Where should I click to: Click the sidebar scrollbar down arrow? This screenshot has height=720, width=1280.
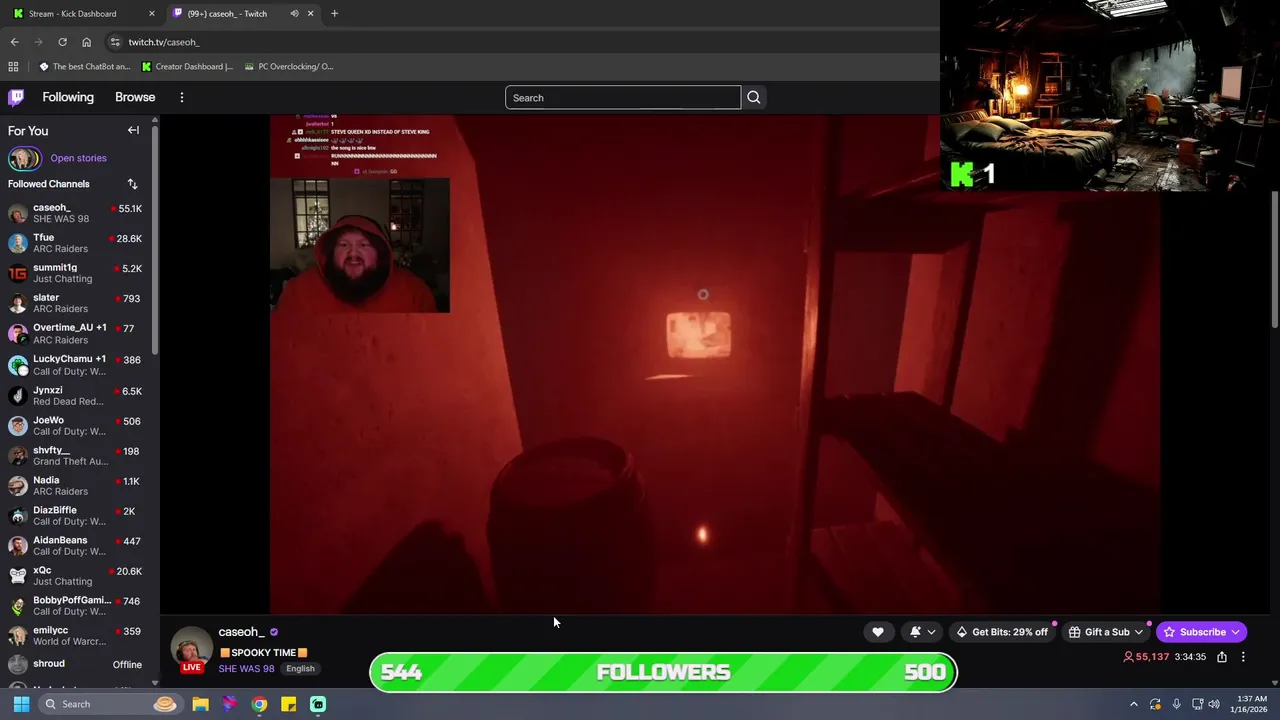tap(155, 682)
